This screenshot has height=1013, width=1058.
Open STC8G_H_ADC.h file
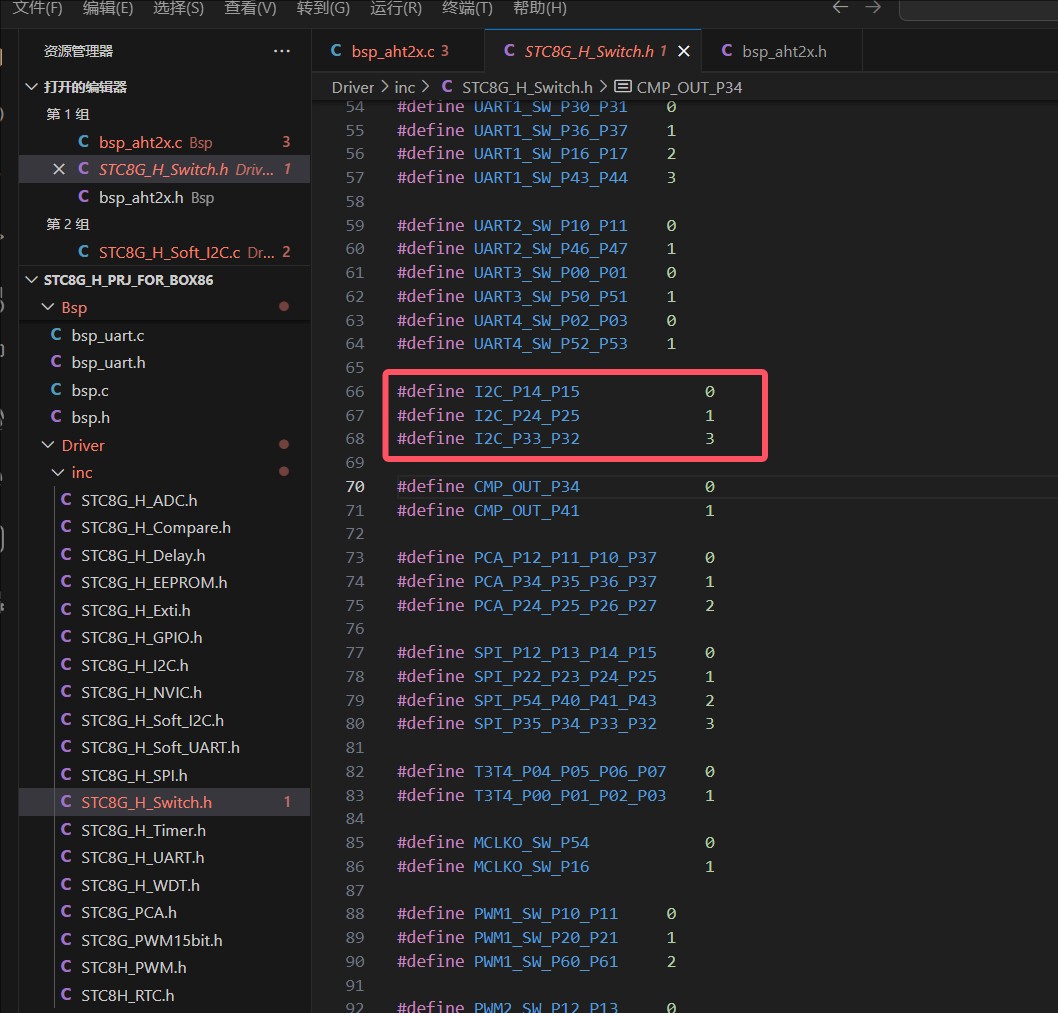pyautogui.click(x=165, y=500)
